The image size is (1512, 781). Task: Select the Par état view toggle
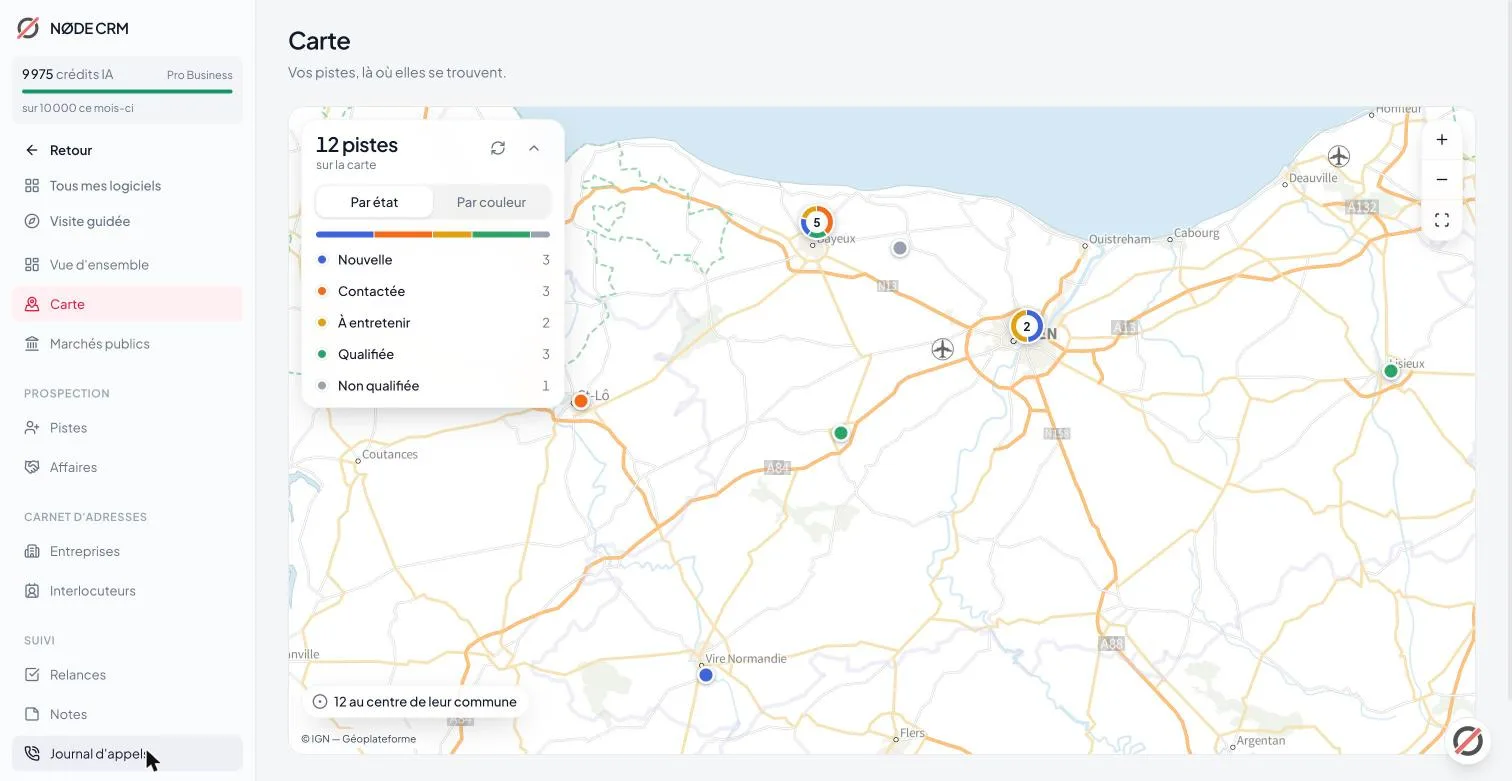[375, 202]
